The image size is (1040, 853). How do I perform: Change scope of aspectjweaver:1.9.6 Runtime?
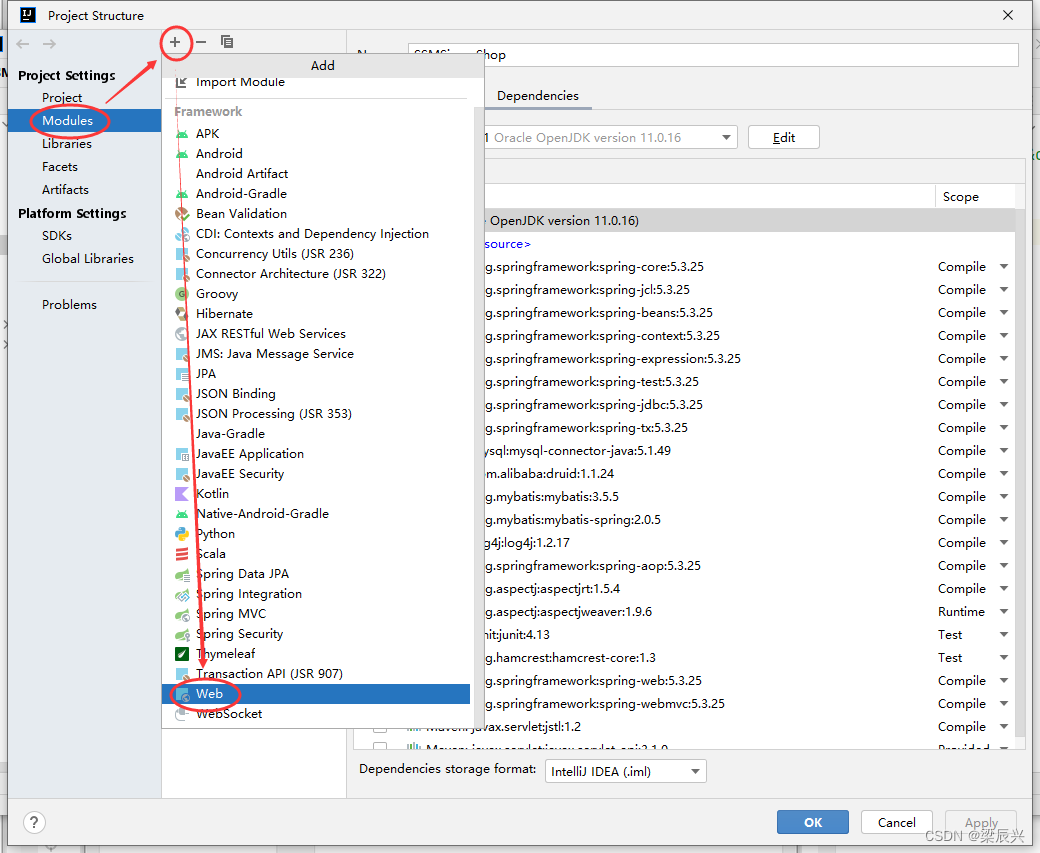click(1004, 612)
